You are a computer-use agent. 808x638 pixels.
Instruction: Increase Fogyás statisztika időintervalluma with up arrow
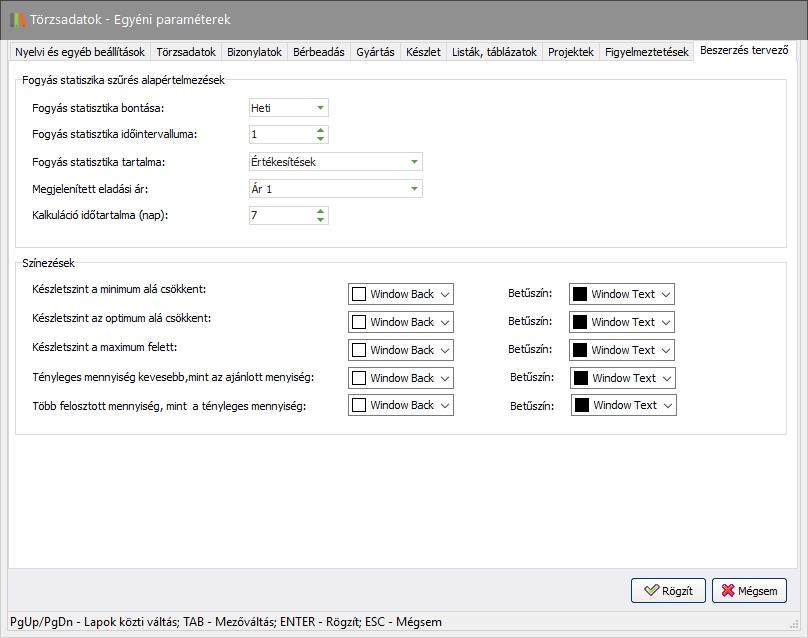pyautogui.click(x=320, y=130)
